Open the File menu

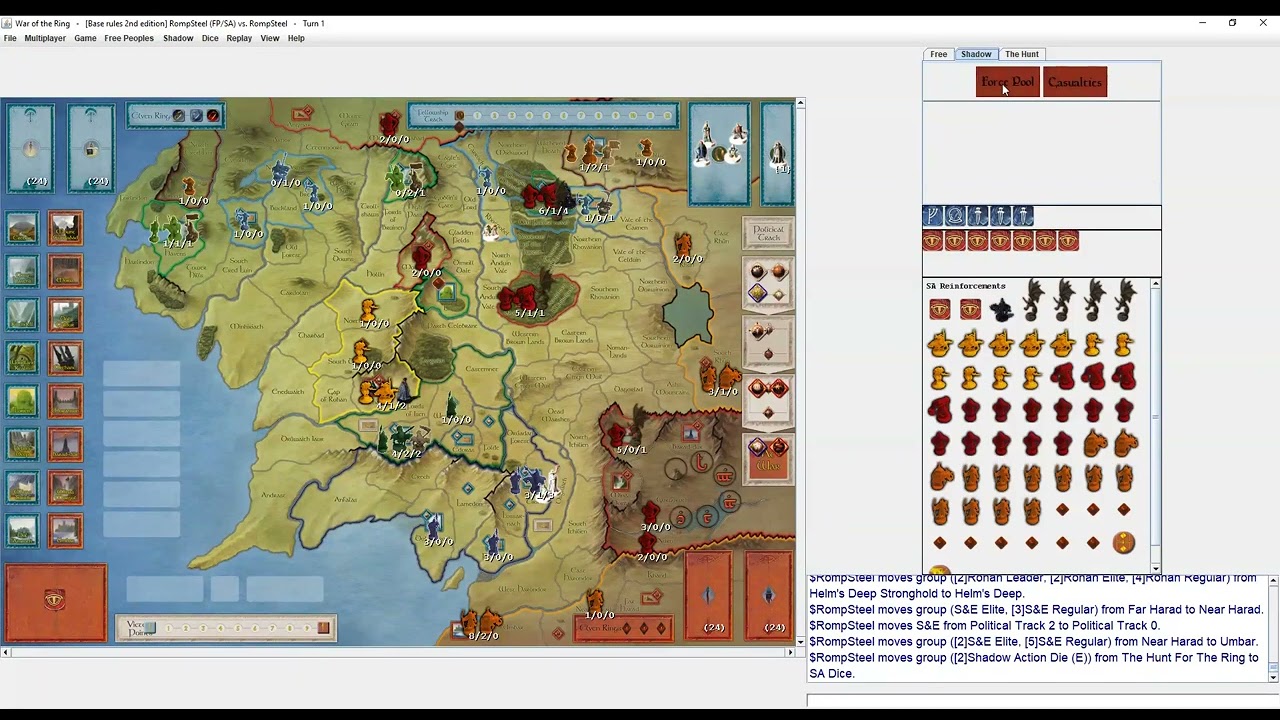(x=10, y=38)
